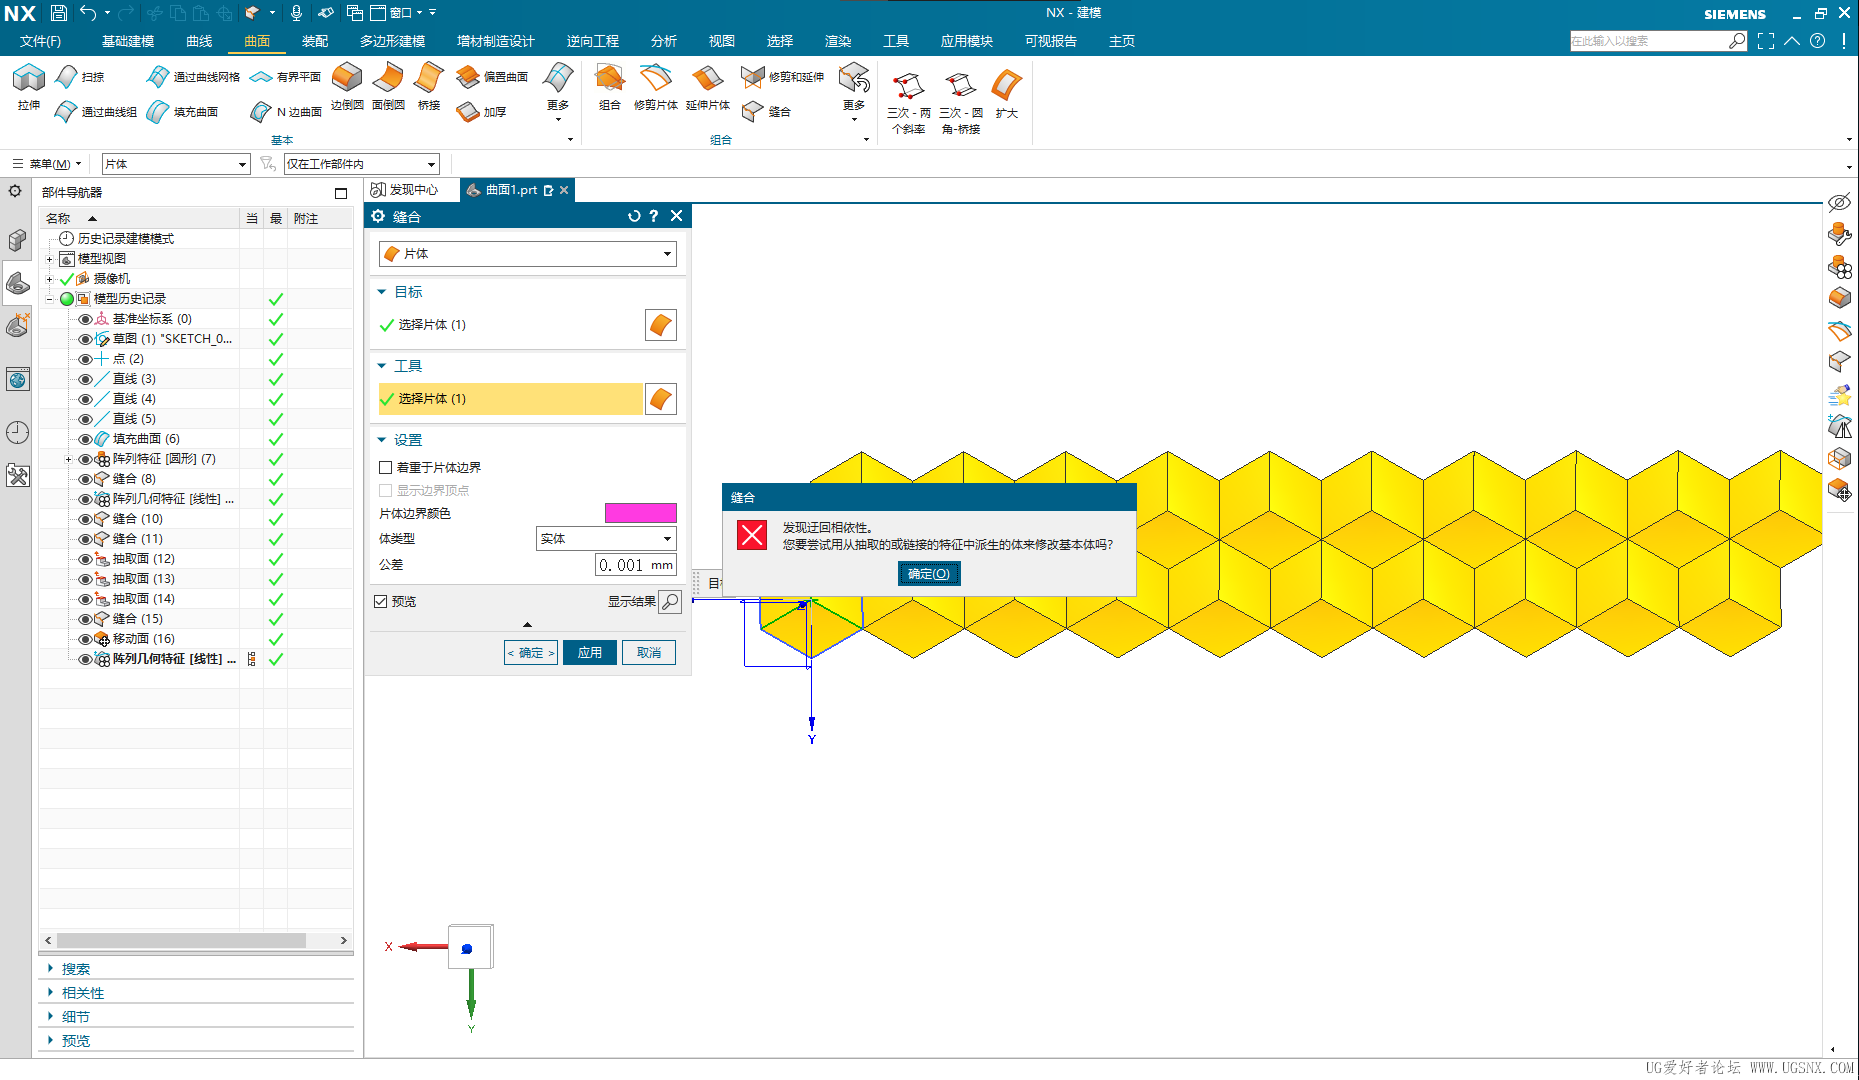Screen dimensions: 1859x1080
Task: Expand the 搜索 panel
Action: pyautogui.click(x=50, y=968)
